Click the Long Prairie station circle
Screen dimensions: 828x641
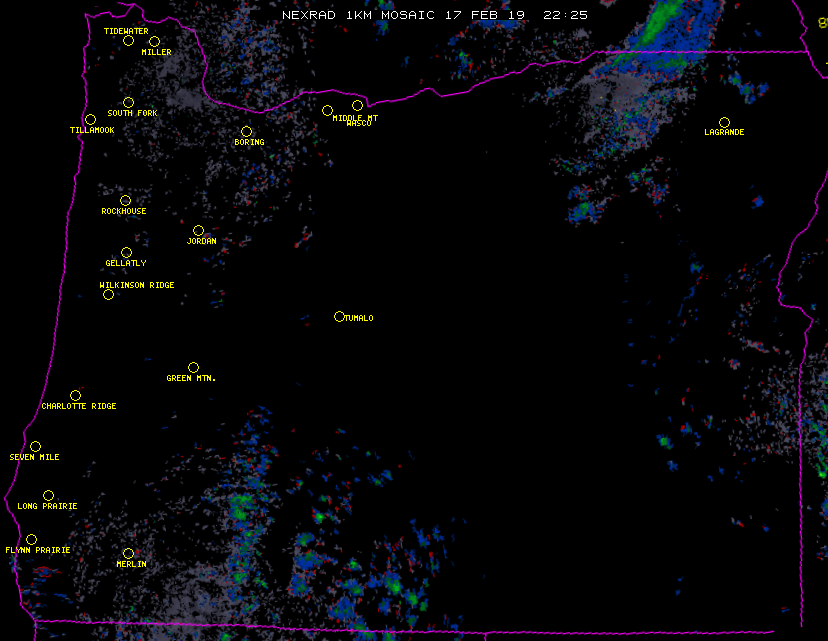coord(48,495)
